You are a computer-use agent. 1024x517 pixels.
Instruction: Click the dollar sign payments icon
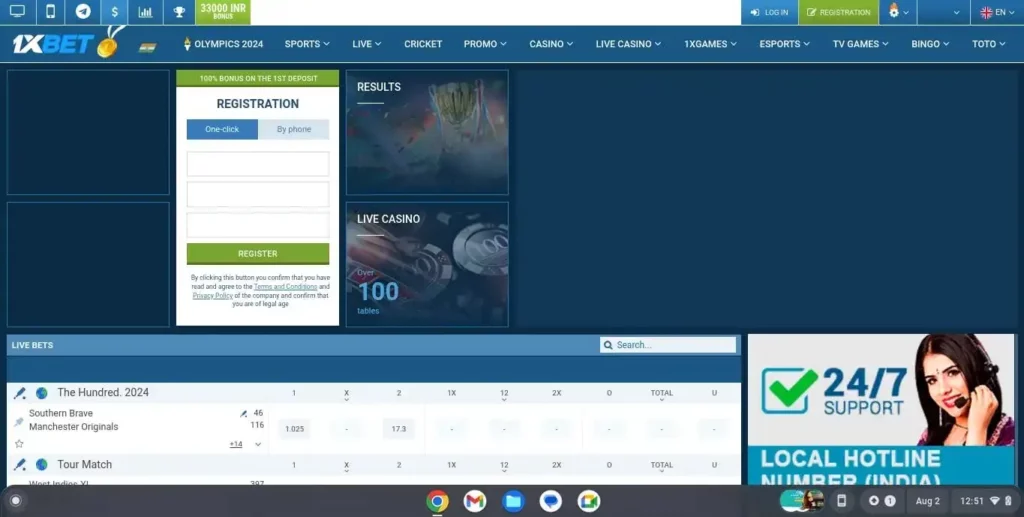[115, 12]
